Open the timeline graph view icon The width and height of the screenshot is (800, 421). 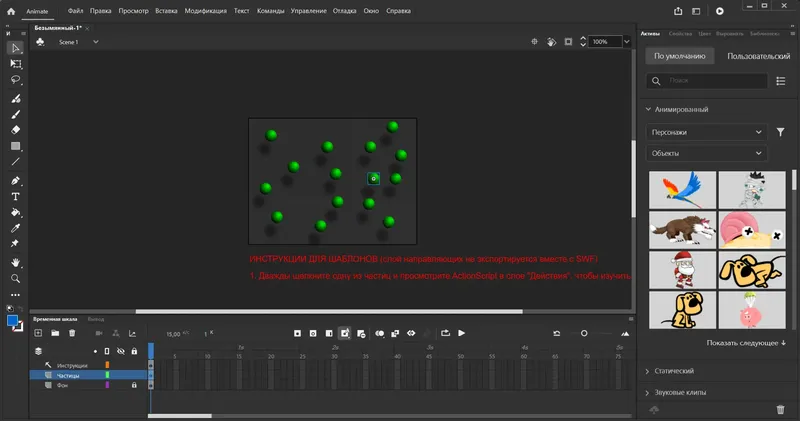pyautogui.click(x=133, y=333)
